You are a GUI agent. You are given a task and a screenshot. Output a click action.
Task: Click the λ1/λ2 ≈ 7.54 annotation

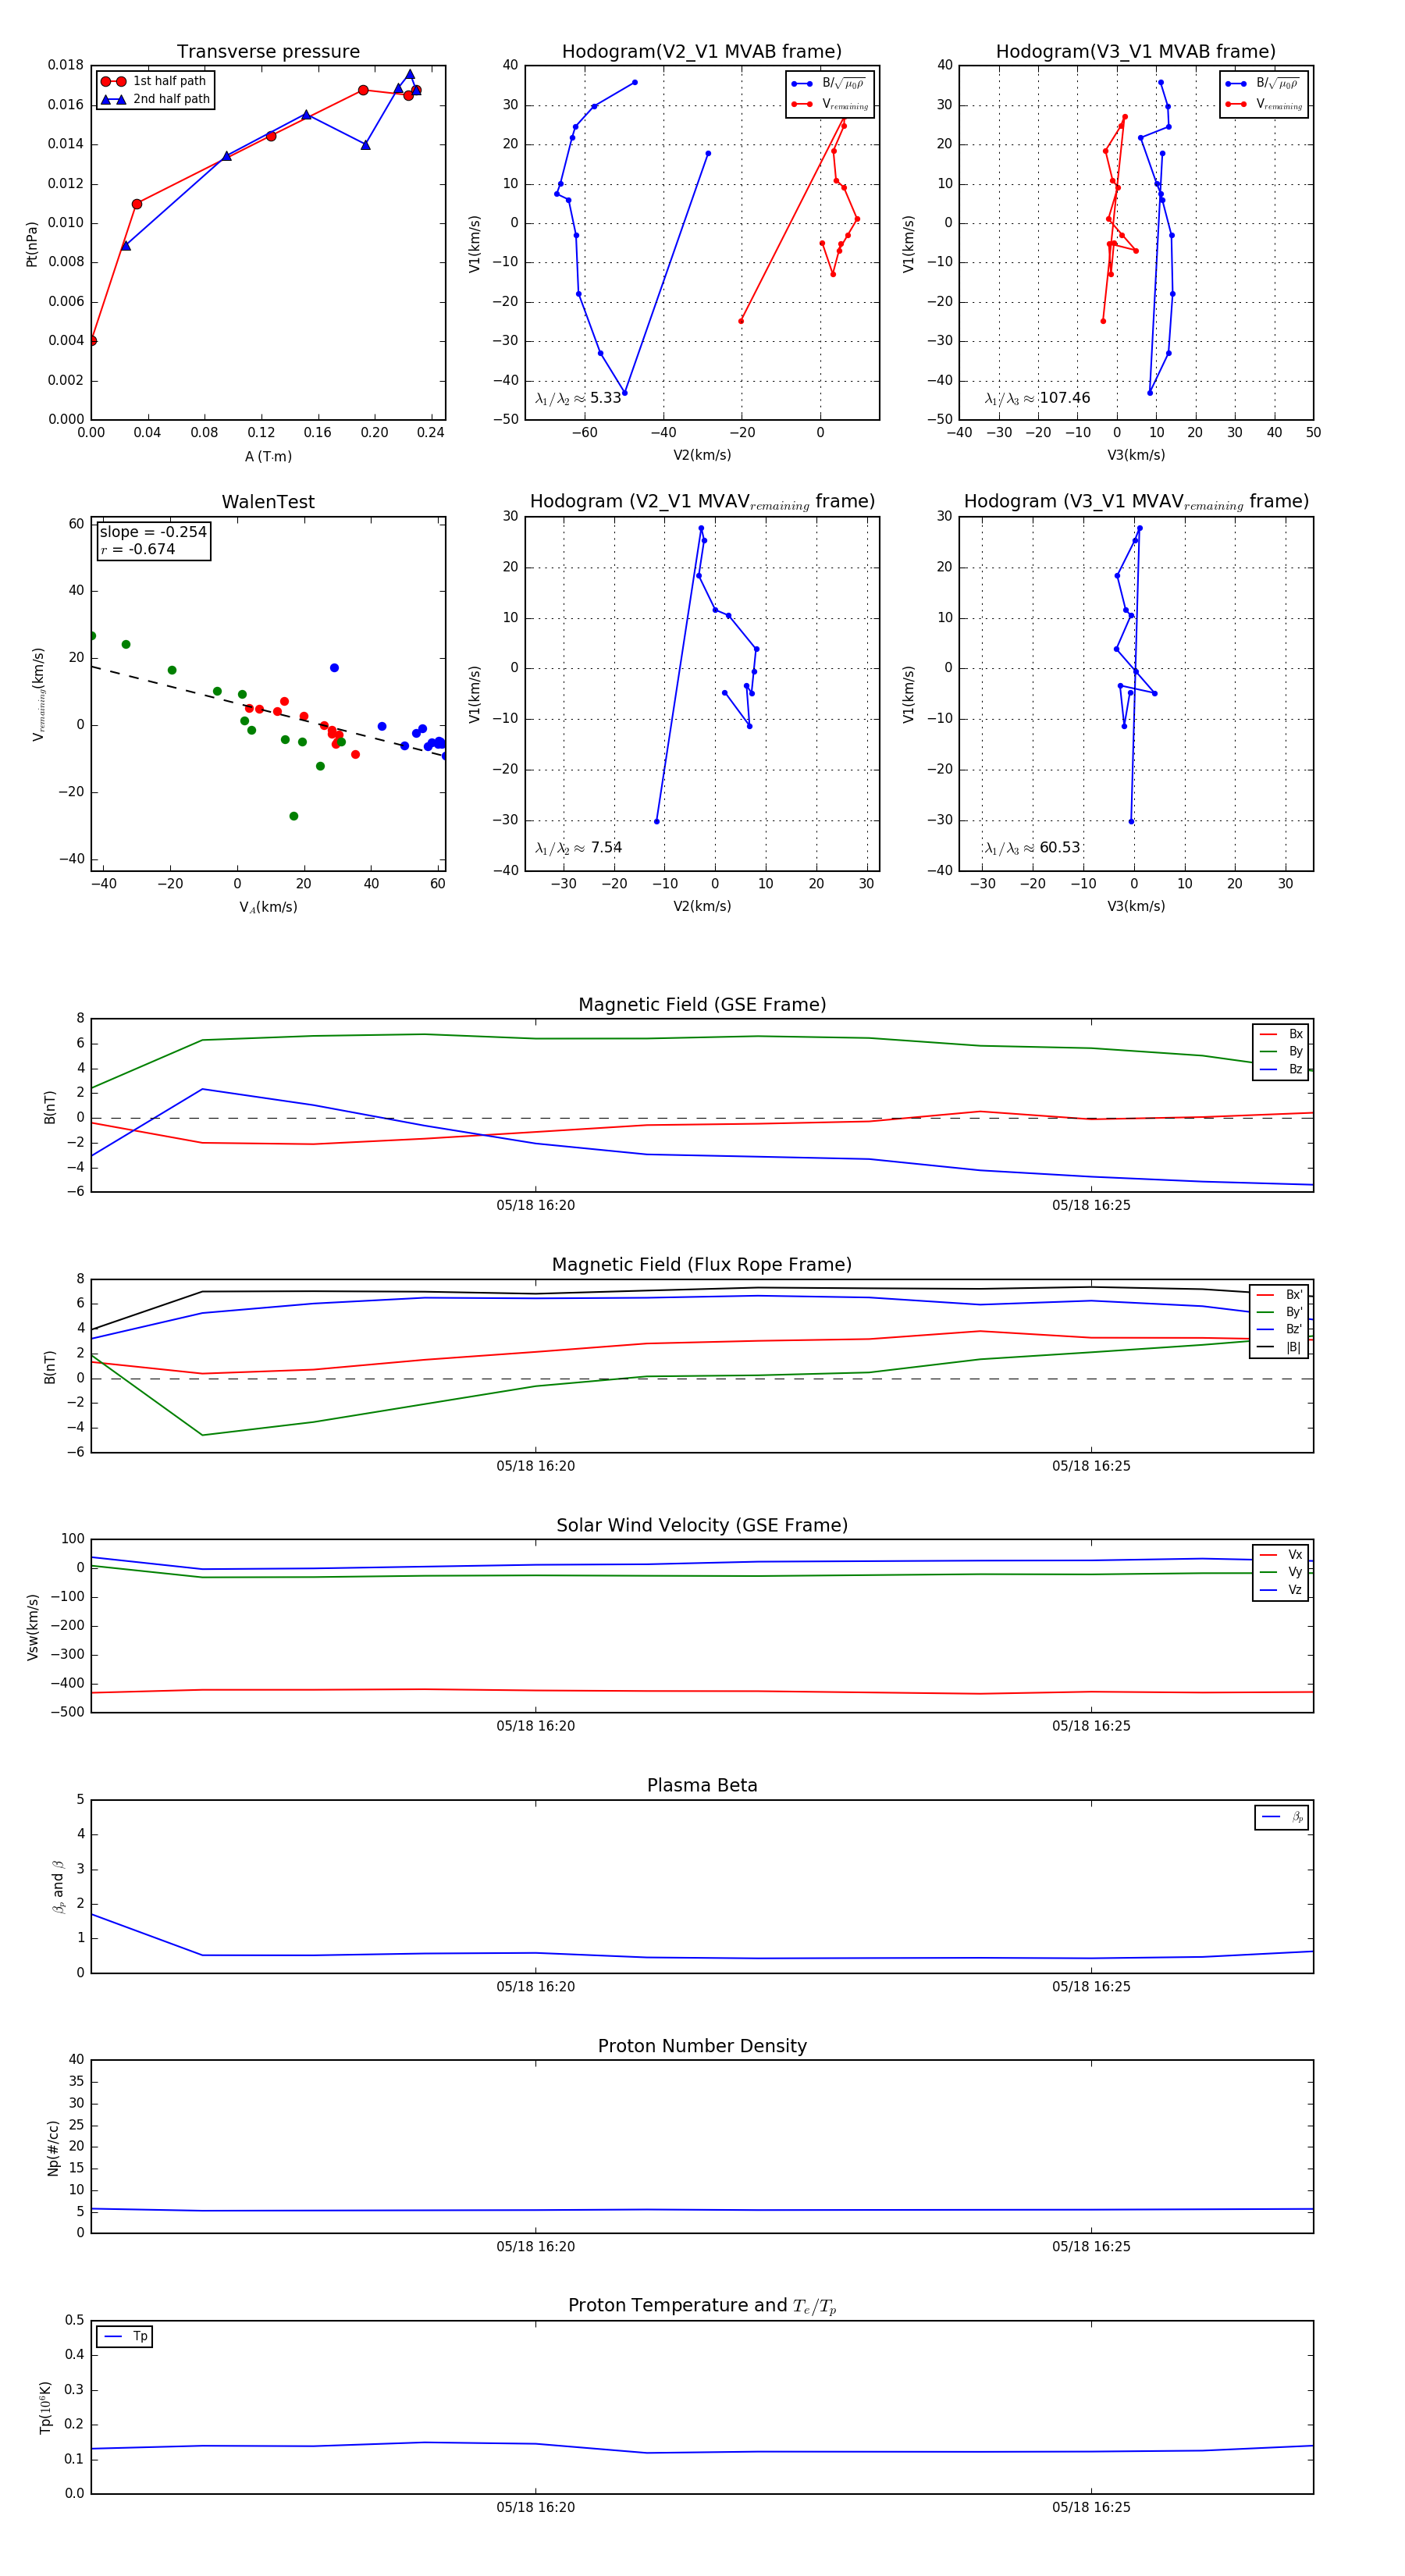point(578,848)
